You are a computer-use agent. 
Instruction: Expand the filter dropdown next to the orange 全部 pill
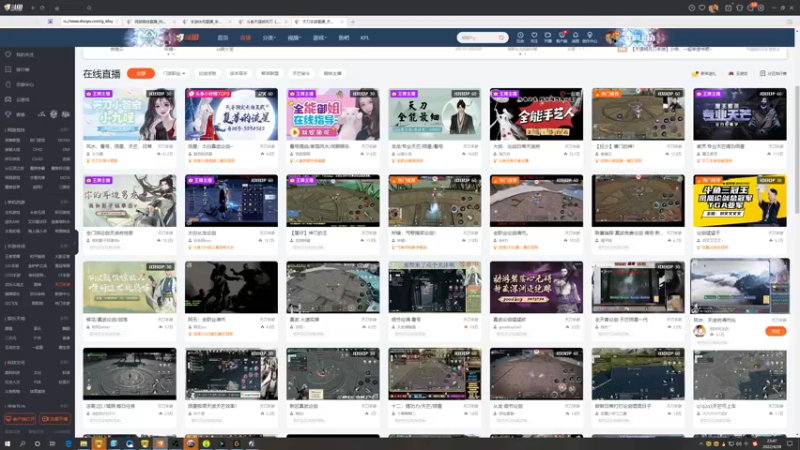click(173, 73)
